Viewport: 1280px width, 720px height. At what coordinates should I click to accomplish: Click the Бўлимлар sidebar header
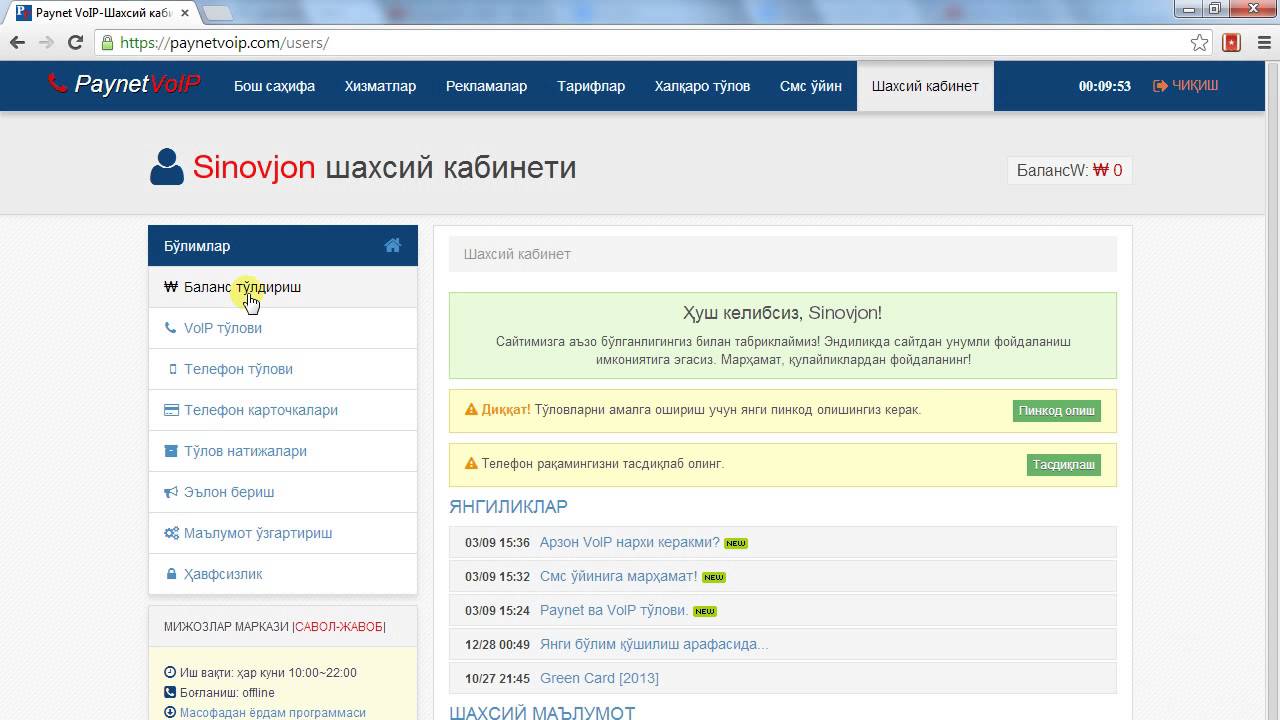click(283, 246)
